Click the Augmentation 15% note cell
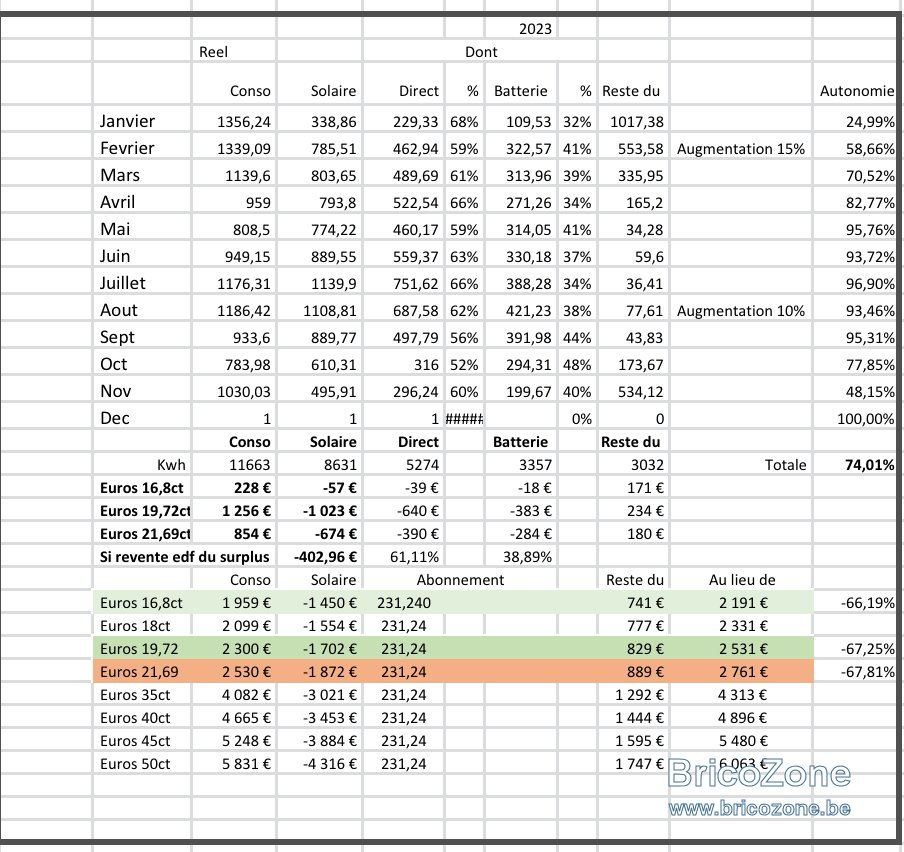904x852 pixels. click(x=741, y=148)
